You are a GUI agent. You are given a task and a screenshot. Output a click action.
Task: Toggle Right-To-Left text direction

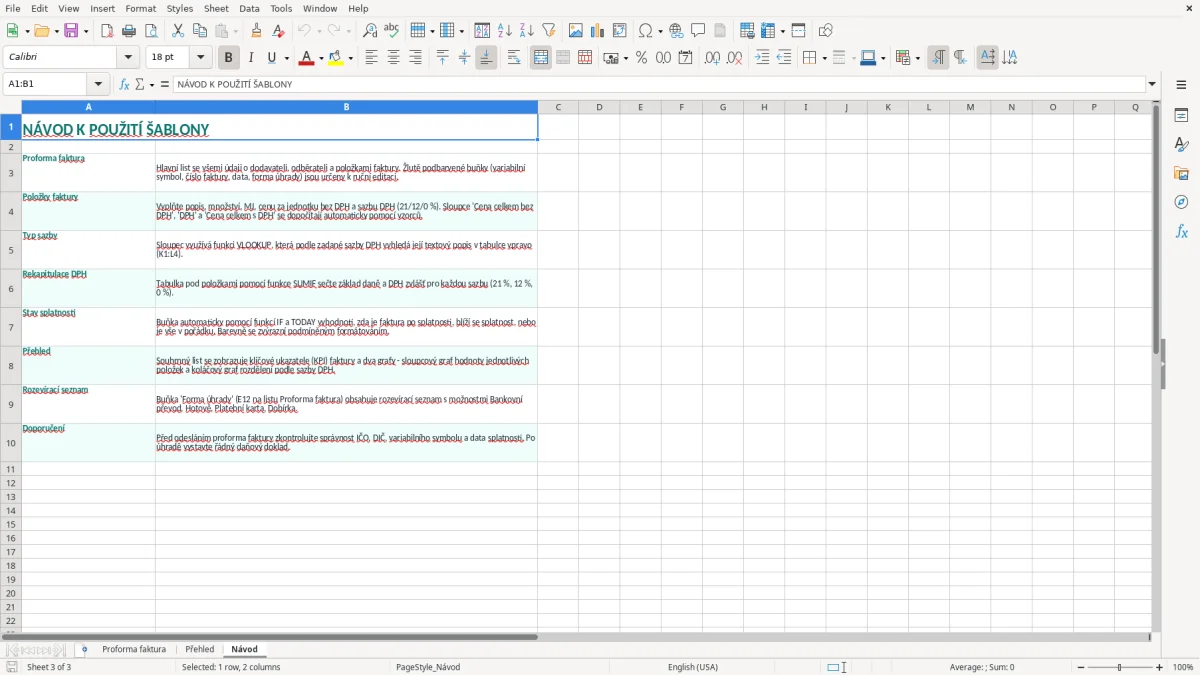960,58
